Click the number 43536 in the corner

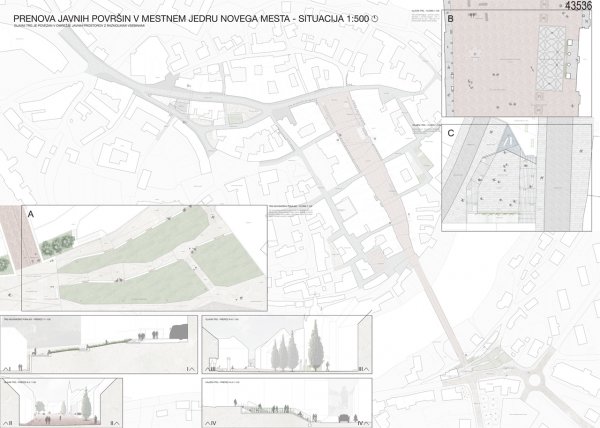[581, 6]
